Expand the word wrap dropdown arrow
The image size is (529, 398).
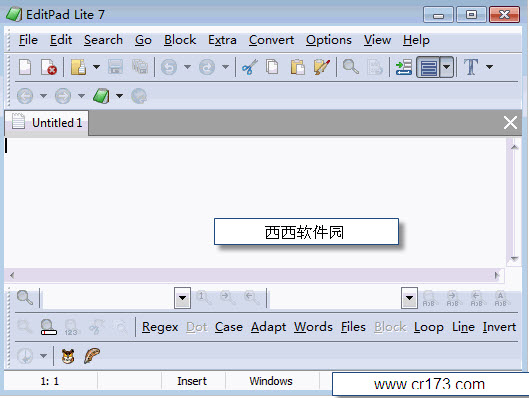[447, 67]
